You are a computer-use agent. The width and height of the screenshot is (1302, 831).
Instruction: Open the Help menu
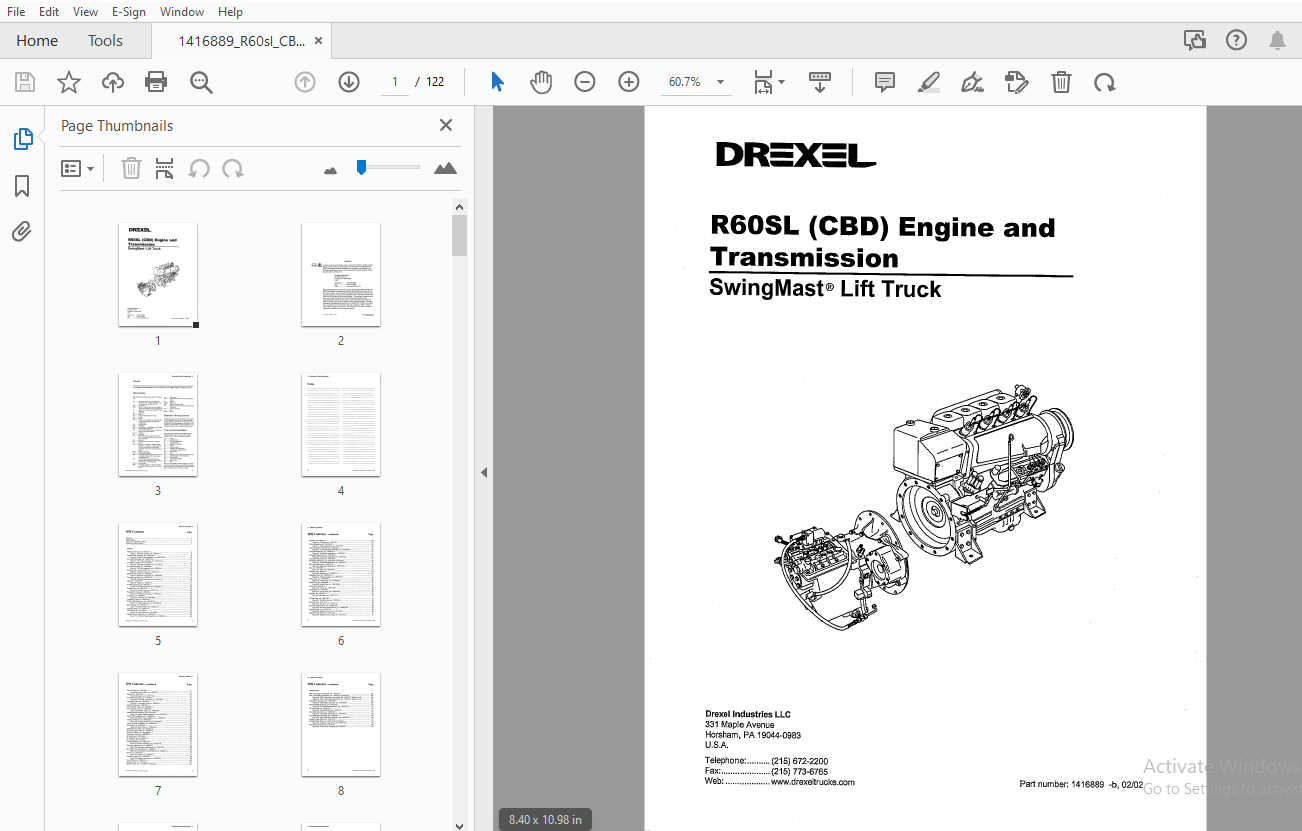click(230, 12)
